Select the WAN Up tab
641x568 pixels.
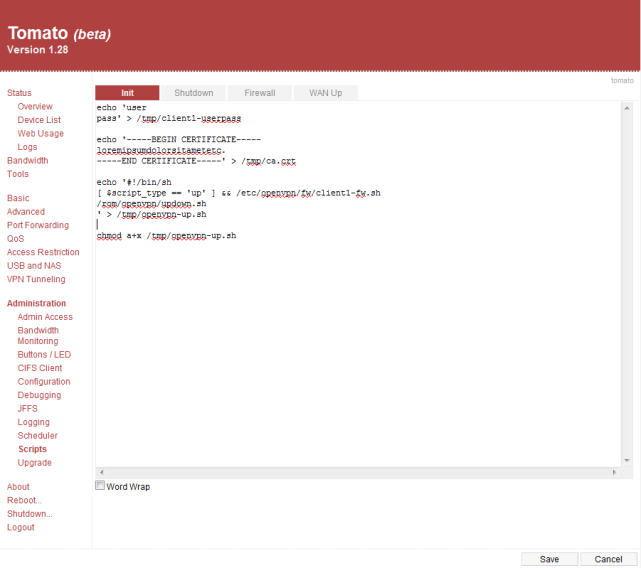coord(325,93)
